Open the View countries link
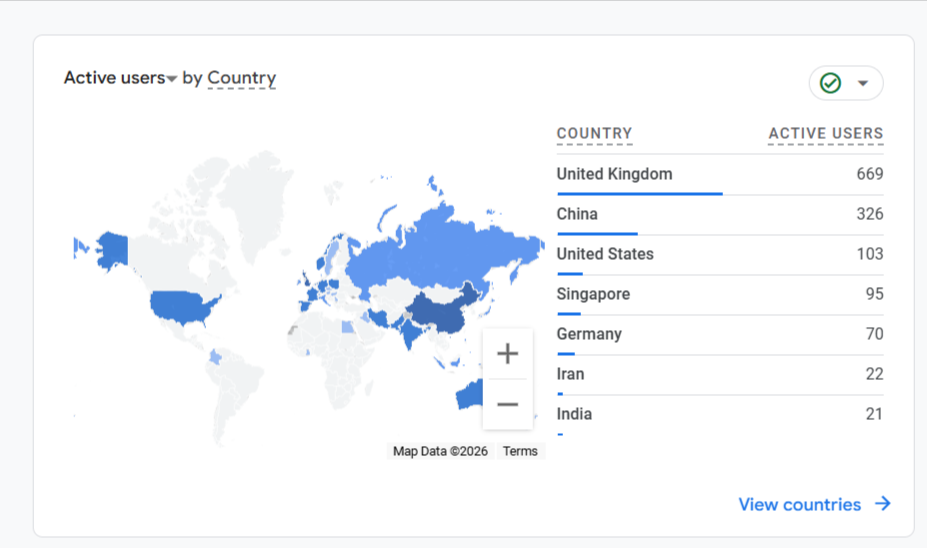Image resolution: width=927 pixels, height=548 pixels. pyautogui.click(x=799, y=504)
